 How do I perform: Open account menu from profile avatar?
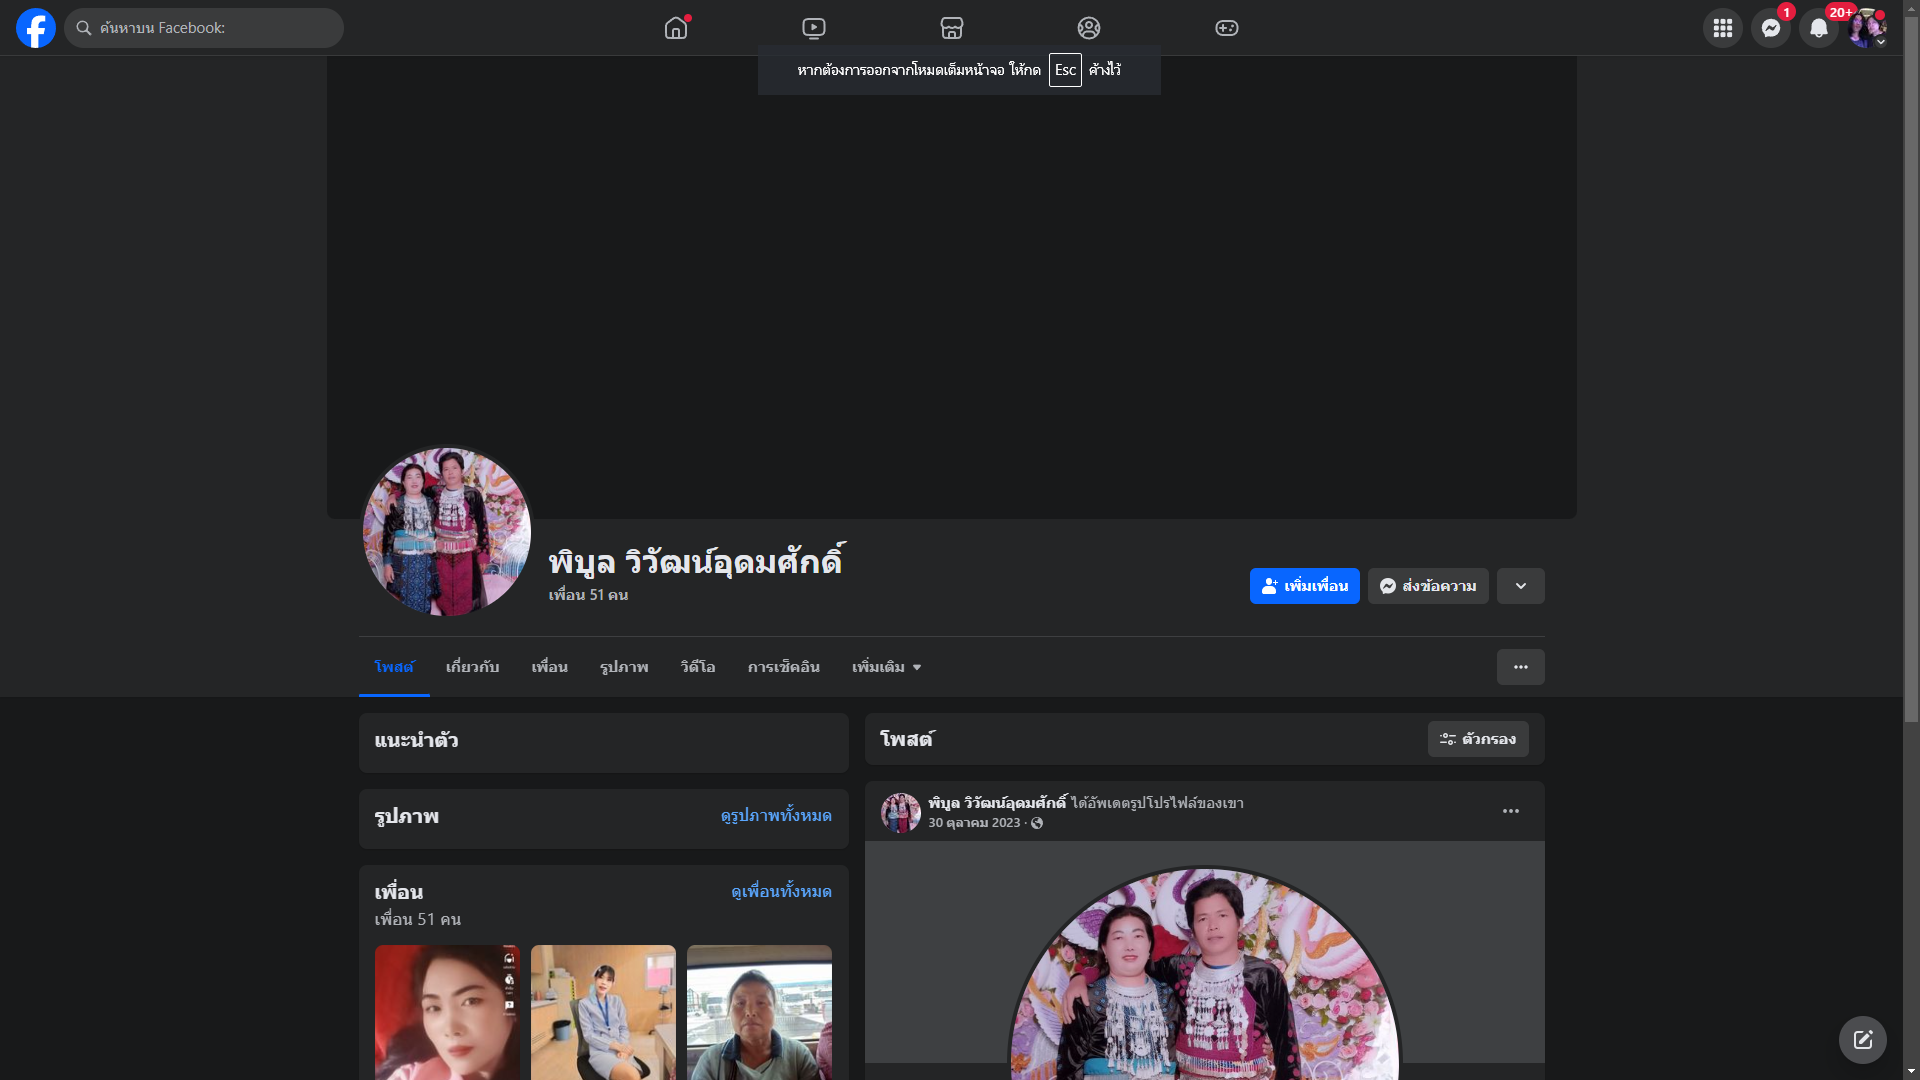(1866, 28)
